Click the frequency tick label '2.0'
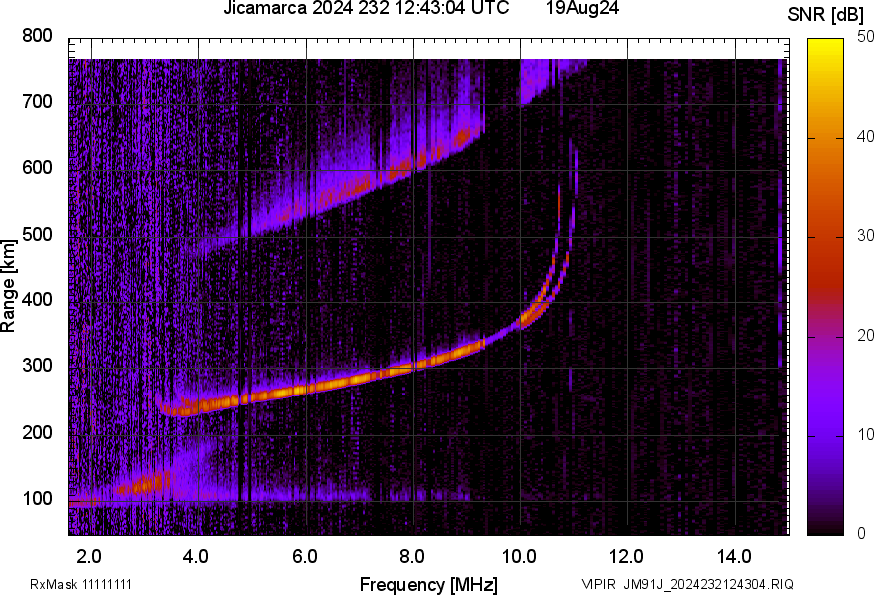874x595 pixels. (x=89, y=556)
